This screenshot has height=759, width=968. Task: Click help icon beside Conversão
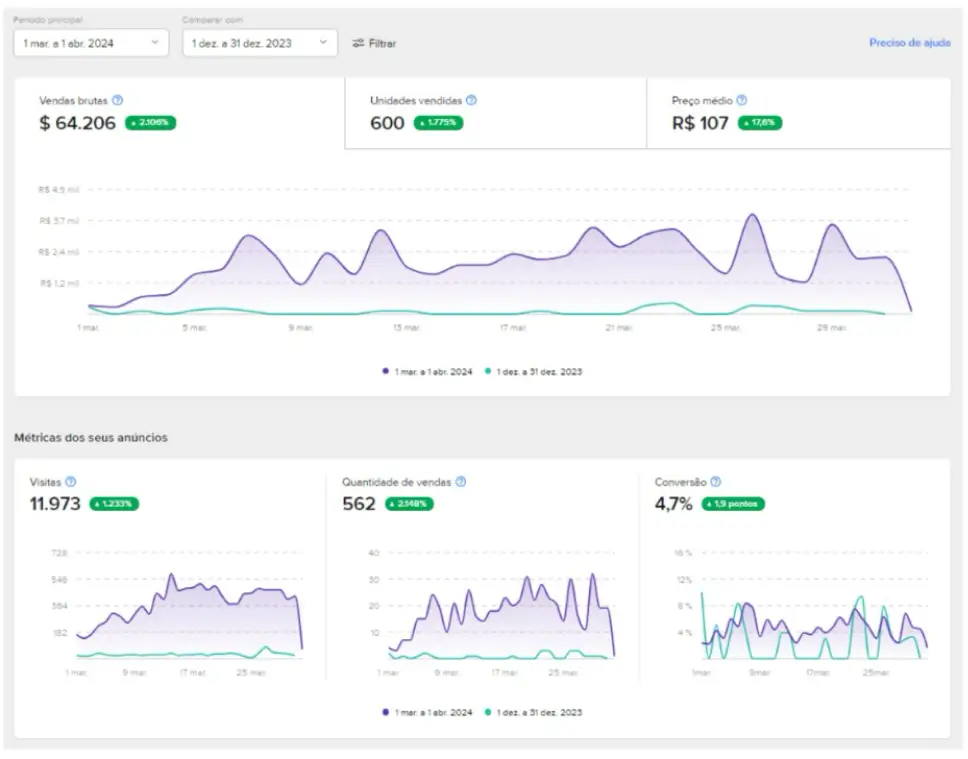point(716,482)
